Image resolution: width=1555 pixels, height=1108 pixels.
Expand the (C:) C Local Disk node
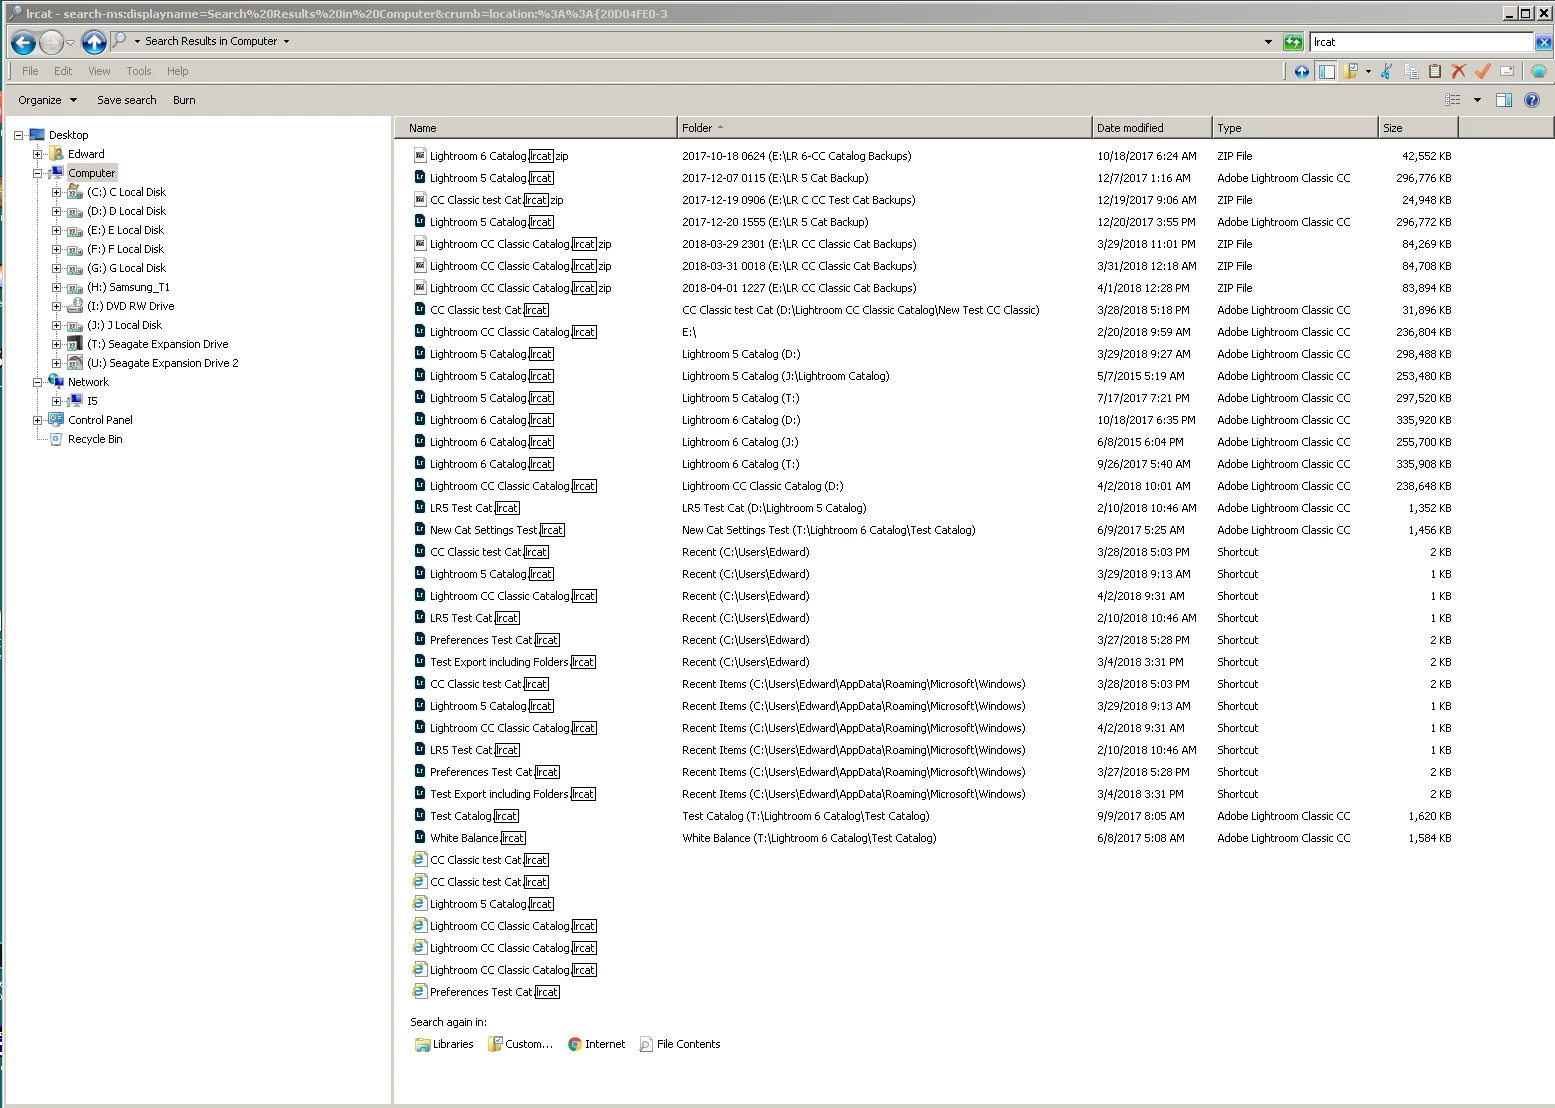click(x=57, y=192)
